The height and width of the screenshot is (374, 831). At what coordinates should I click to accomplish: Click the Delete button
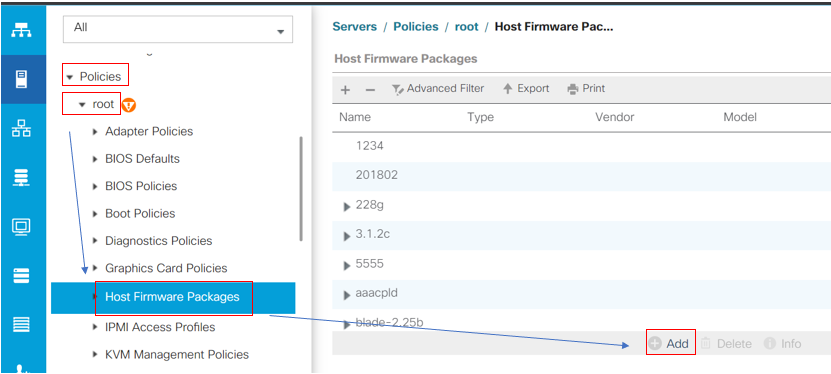click(726, 344)
